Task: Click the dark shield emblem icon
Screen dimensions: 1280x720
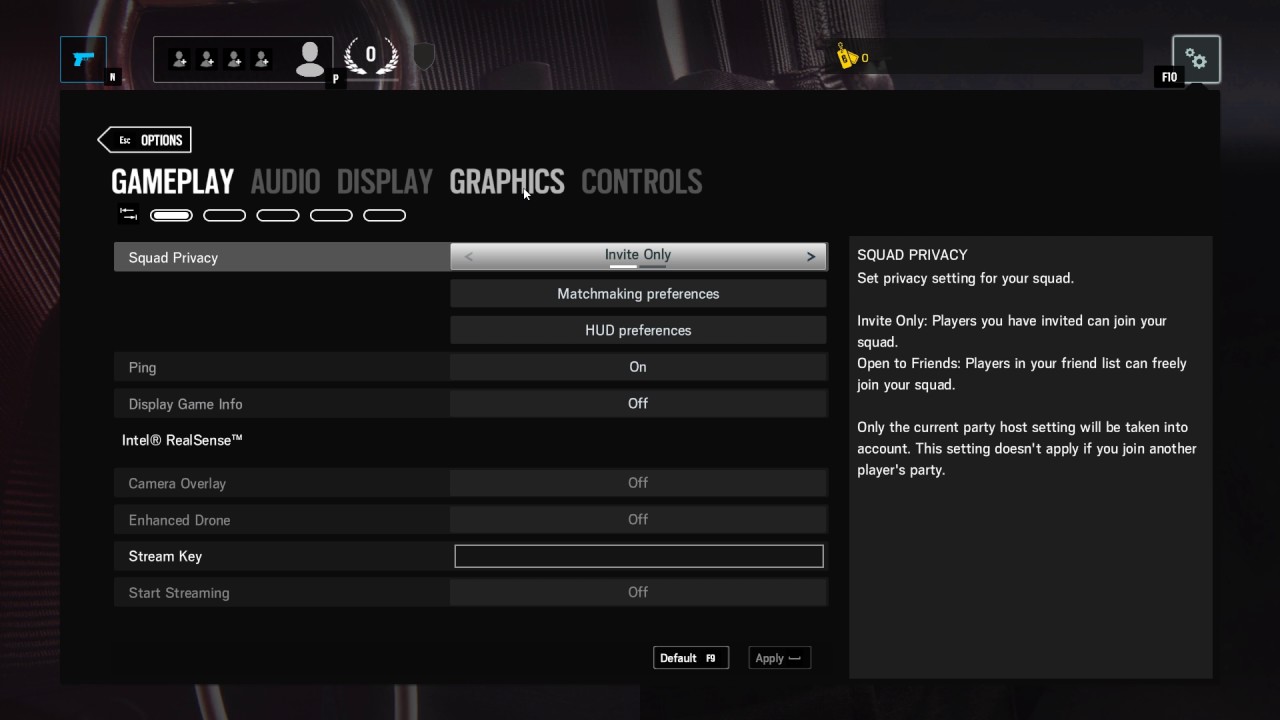Action: point(424,57)
